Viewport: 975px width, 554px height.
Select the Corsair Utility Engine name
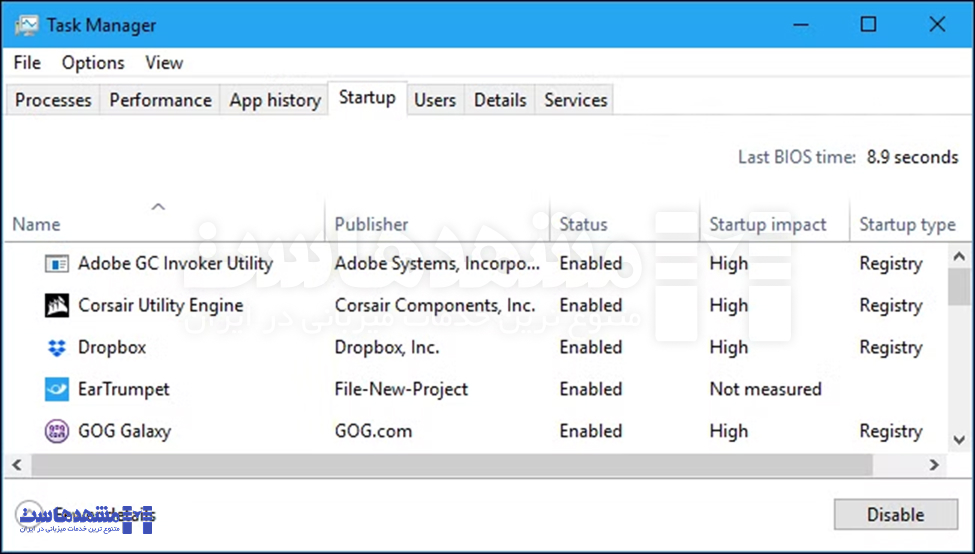(x=160, y=305)
